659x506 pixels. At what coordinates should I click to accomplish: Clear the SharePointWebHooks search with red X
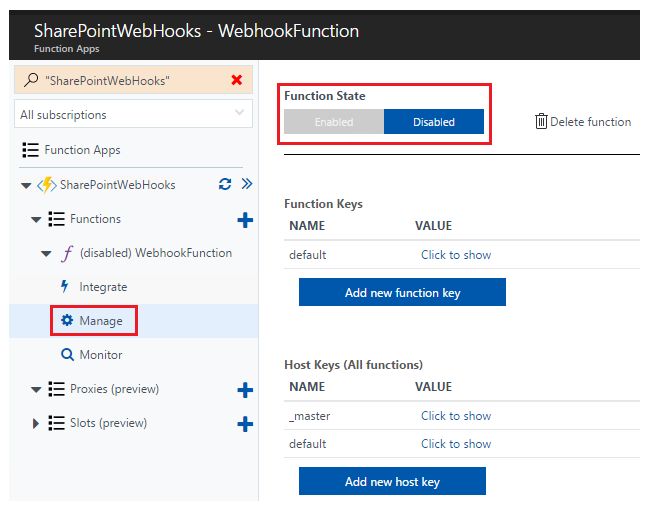pos(237,80)
